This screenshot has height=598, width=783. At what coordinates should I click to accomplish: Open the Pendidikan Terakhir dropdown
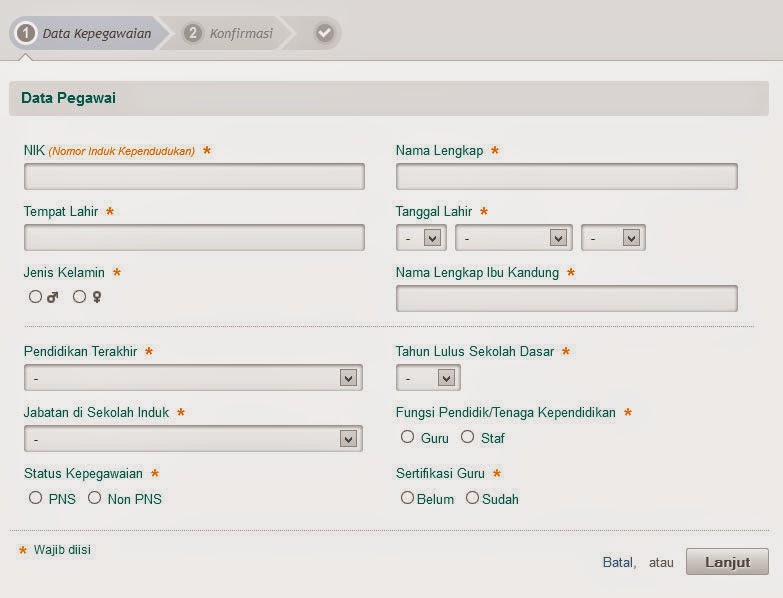[193, 378]
